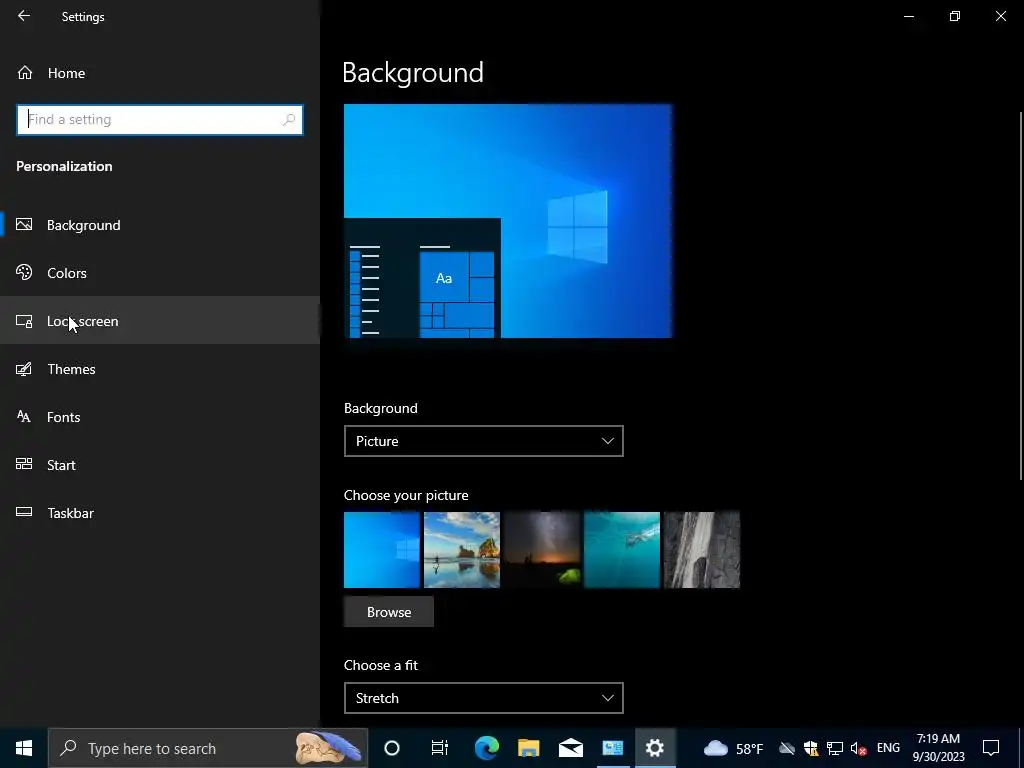
Task: Click the Themes brush icon in sidebar
Action: [x=24, y=369]
